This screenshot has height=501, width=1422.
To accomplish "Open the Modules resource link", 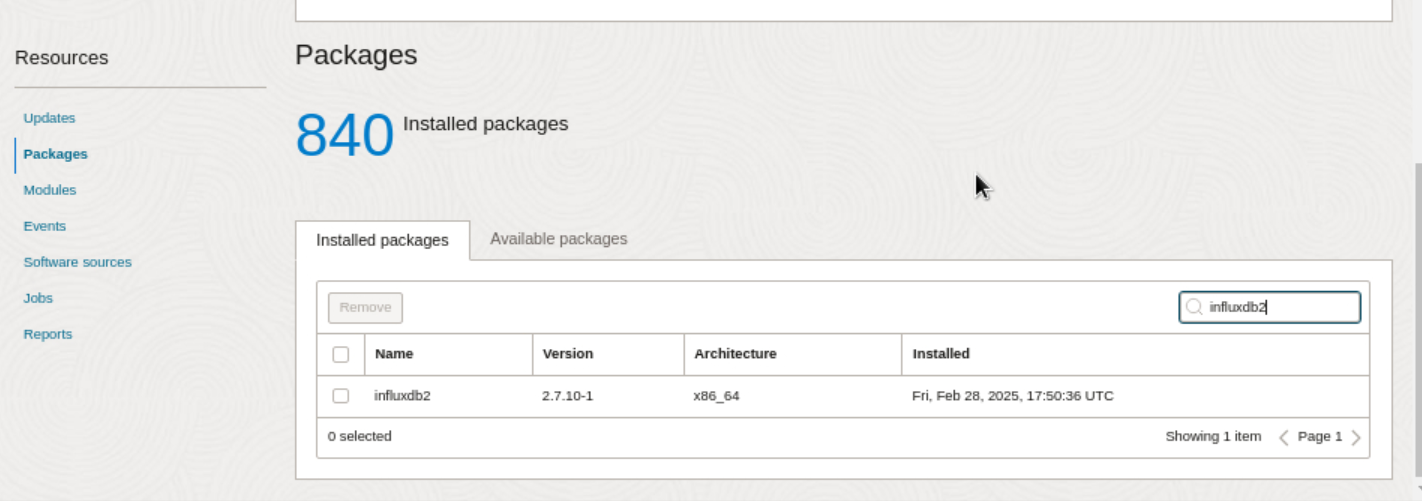I will [x=50, y=190].
